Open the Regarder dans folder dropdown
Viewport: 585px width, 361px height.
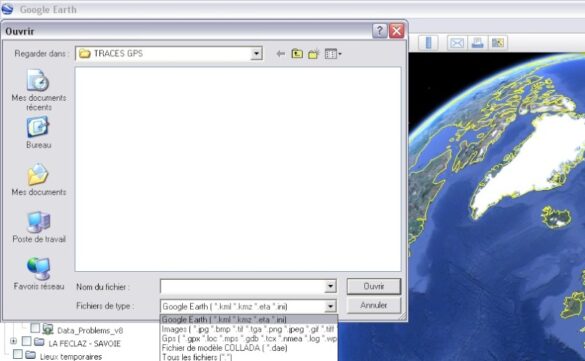256,54
